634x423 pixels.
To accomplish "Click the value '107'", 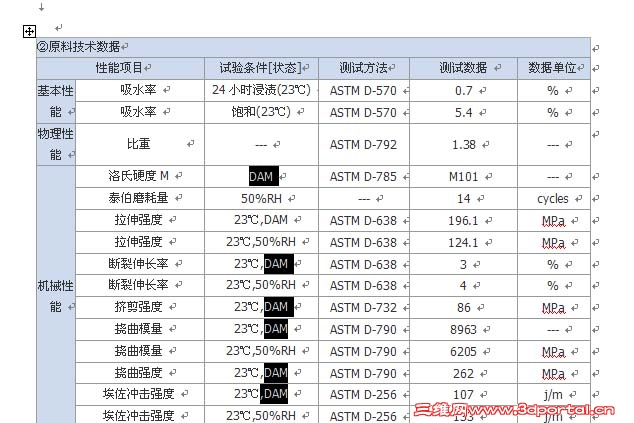I will [x=463, y=395].
